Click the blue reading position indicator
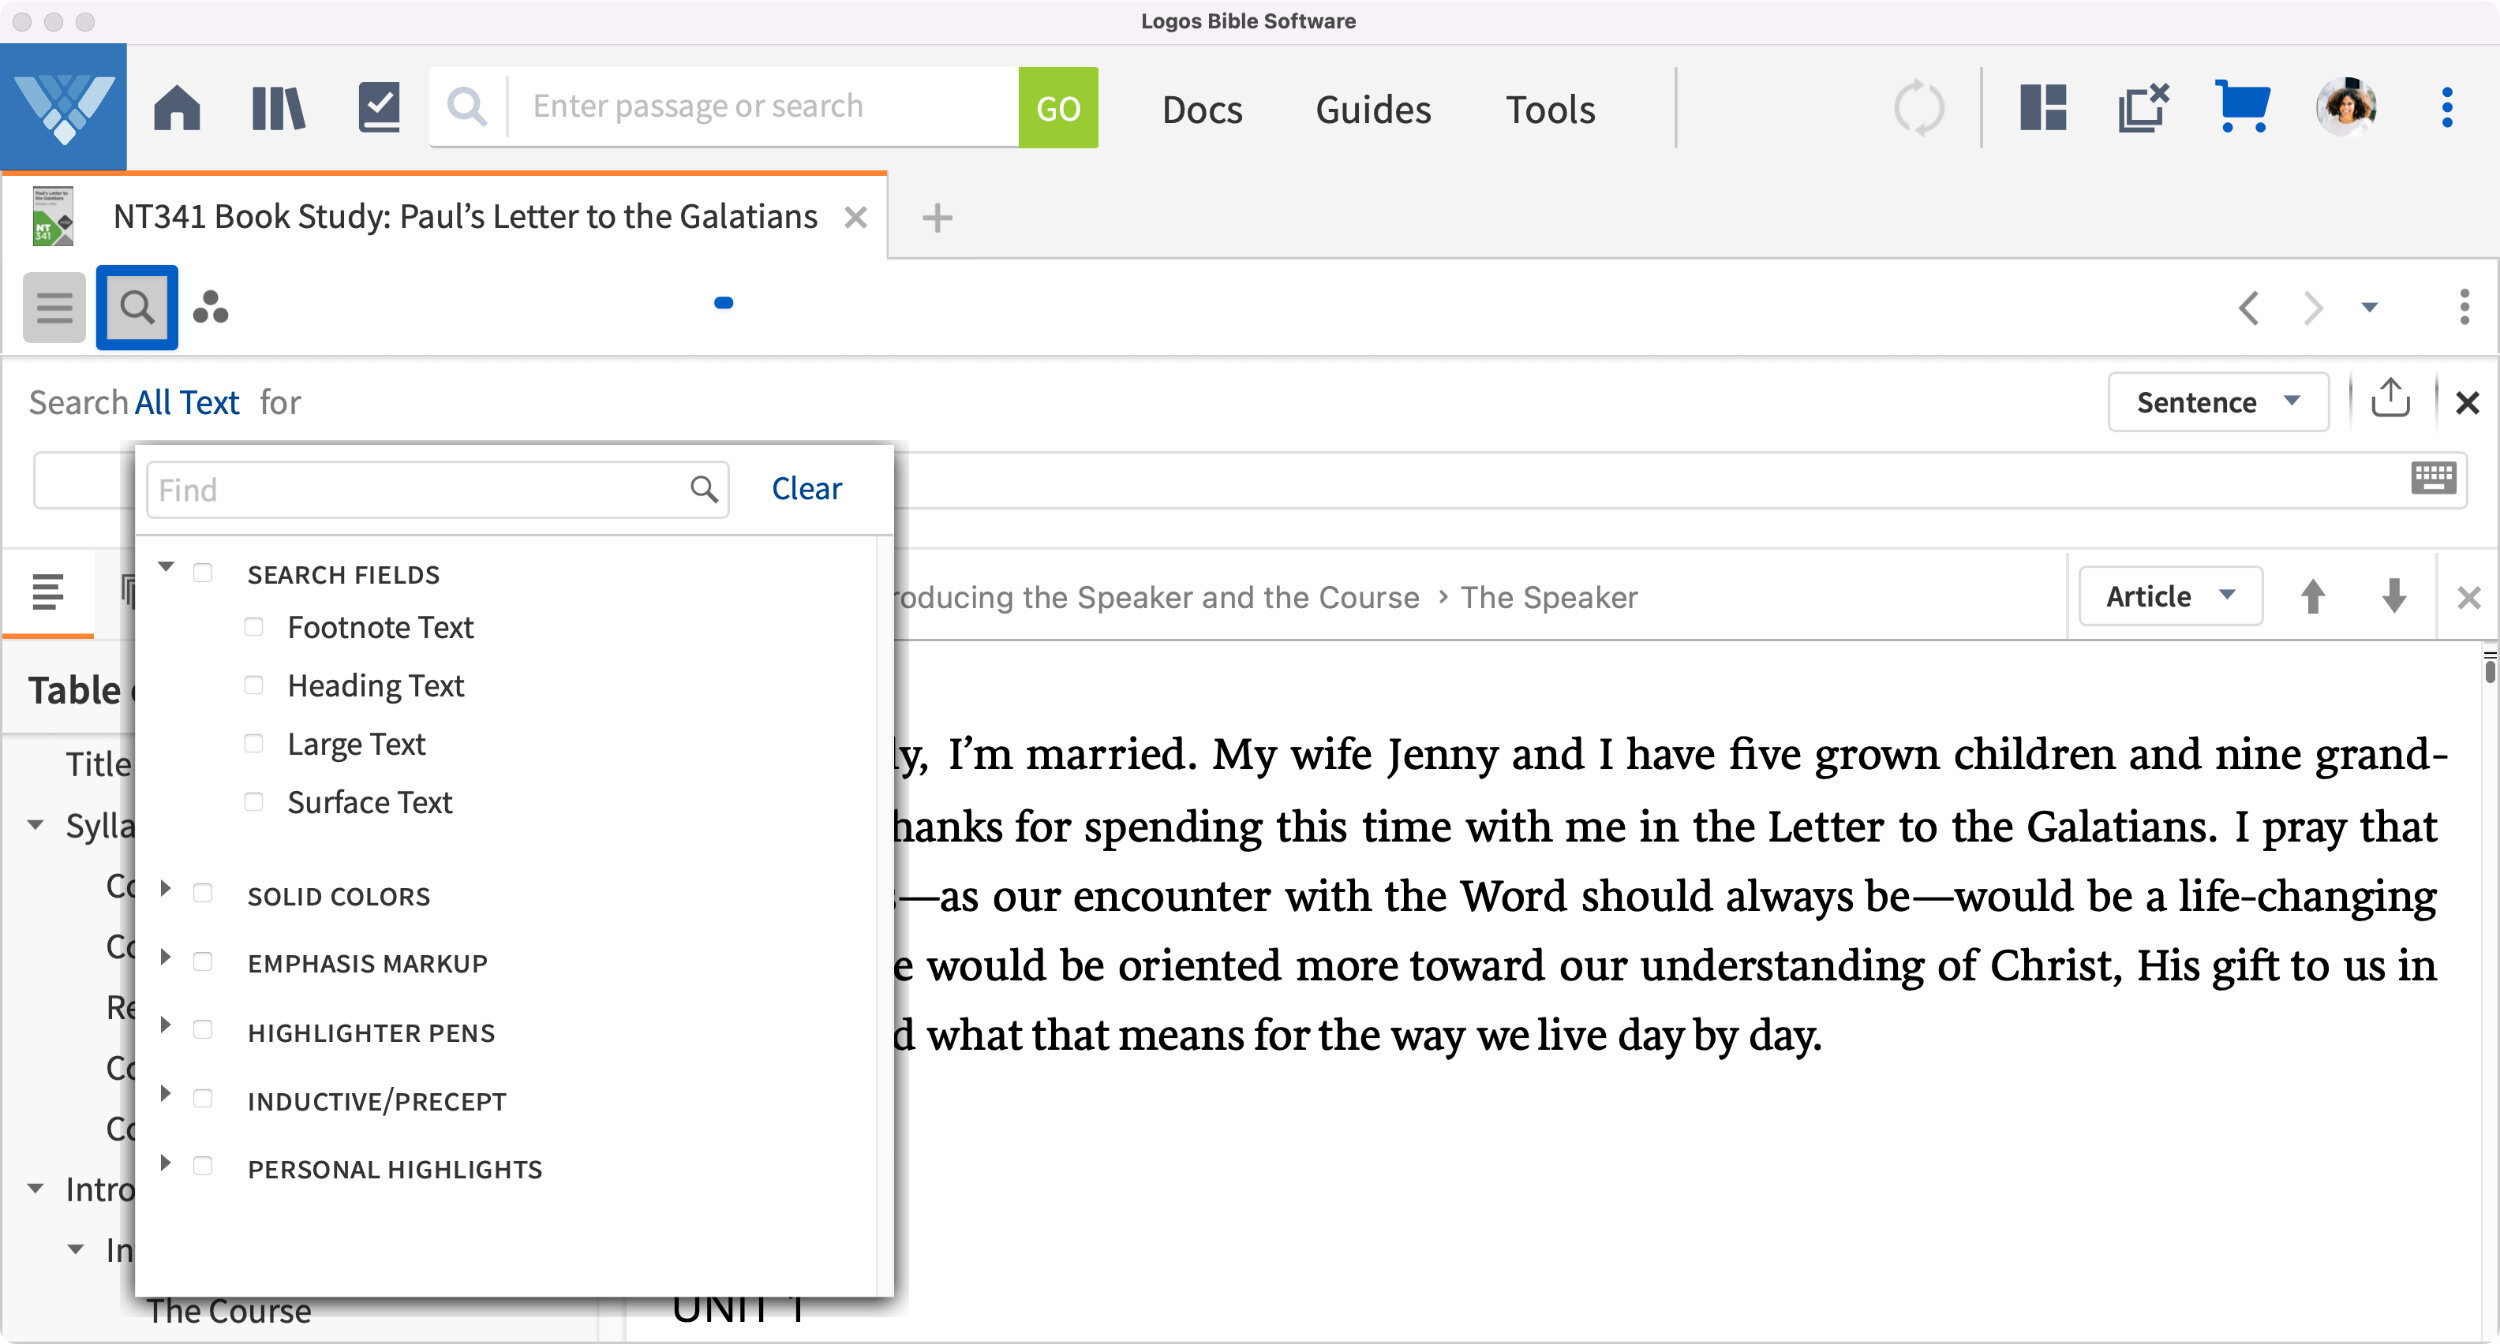 click(724, 303)
